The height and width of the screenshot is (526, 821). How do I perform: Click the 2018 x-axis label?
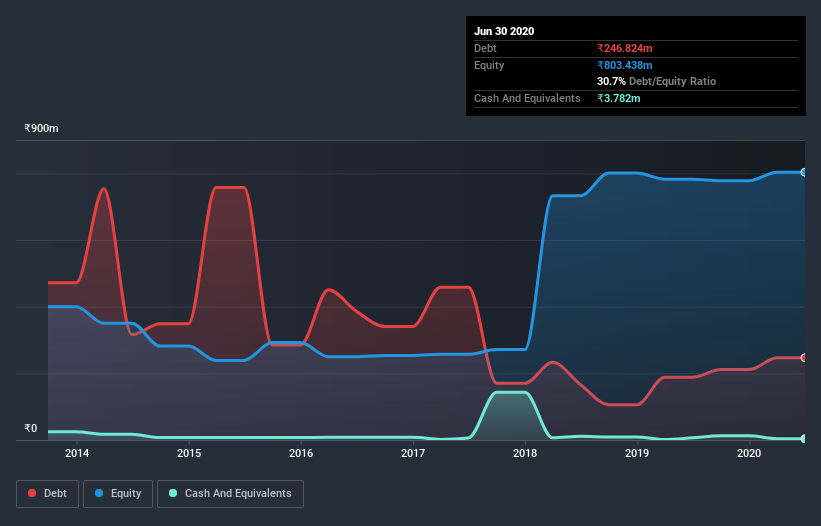525,453
